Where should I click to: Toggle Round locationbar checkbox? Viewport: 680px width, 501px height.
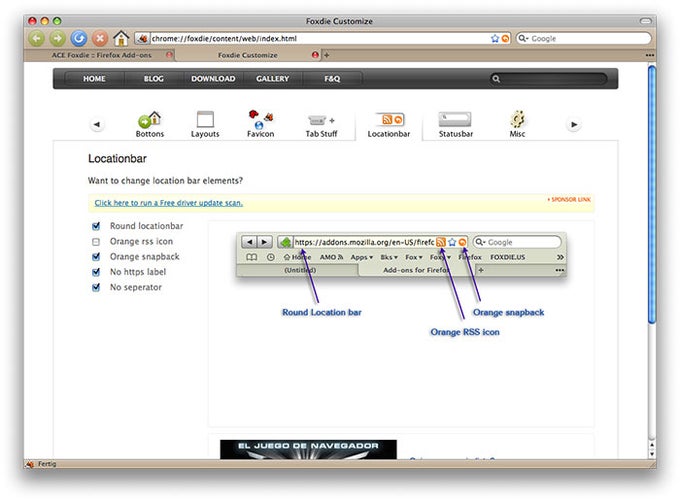point(96,226)
